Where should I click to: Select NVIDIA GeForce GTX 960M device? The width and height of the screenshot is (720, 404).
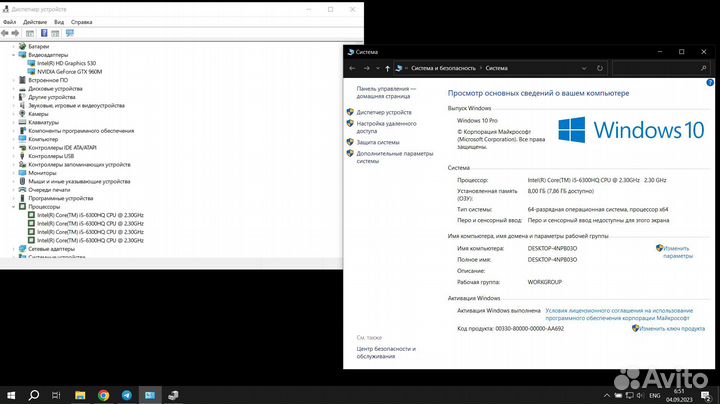click(69, 72)
